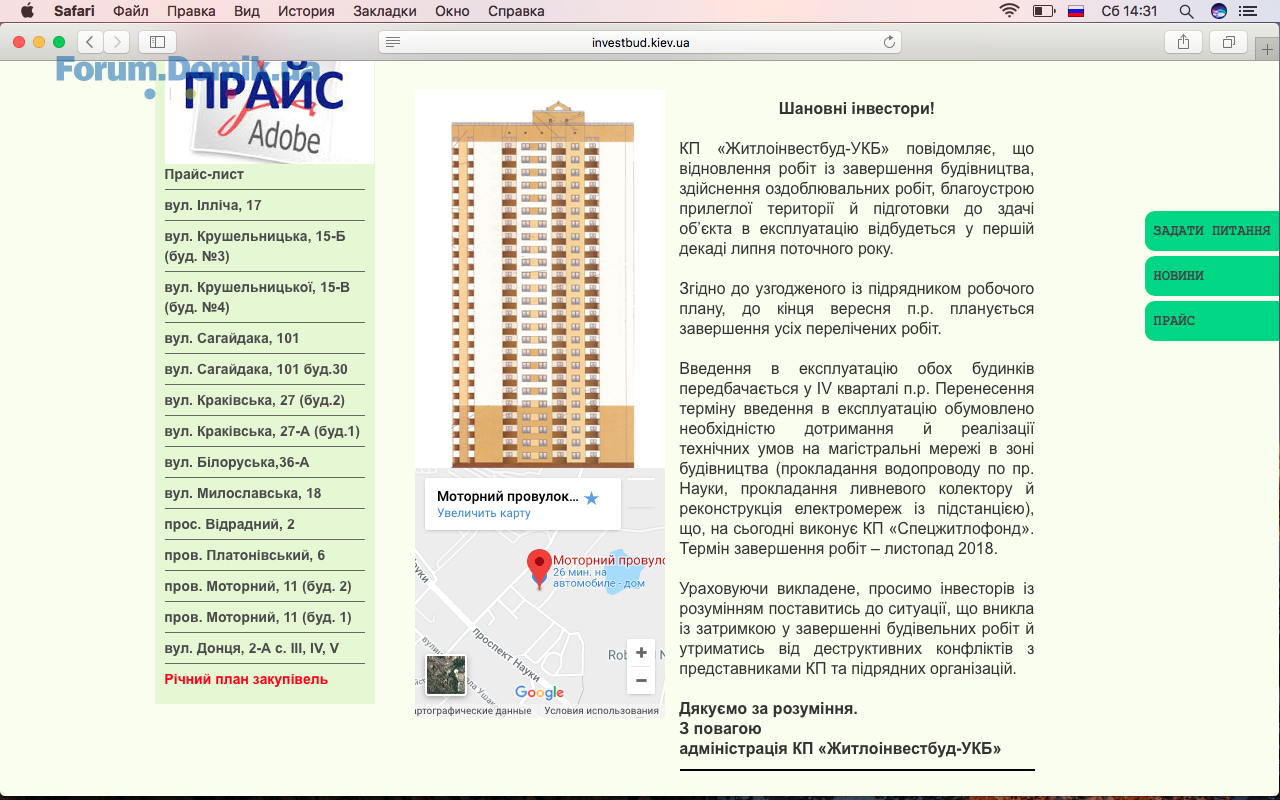Viewport: 1280px width, 800px height.
Task: Open вул. Білоруська,36-А link
Action: coord(237,462)
